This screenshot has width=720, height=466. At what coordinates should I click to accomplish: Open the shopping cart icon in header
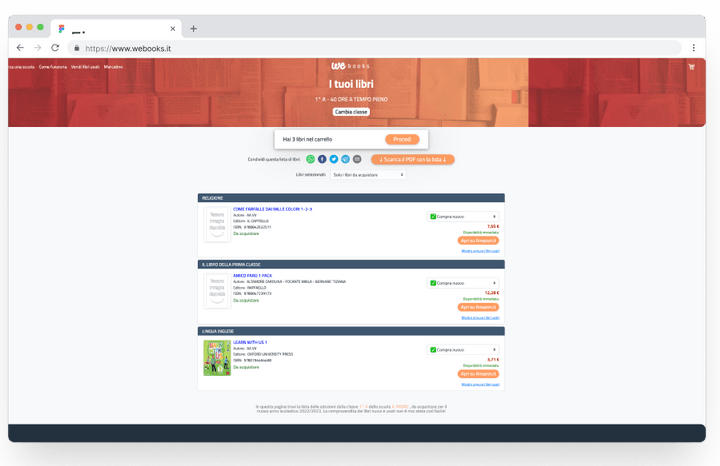click(x=692, y=67)
